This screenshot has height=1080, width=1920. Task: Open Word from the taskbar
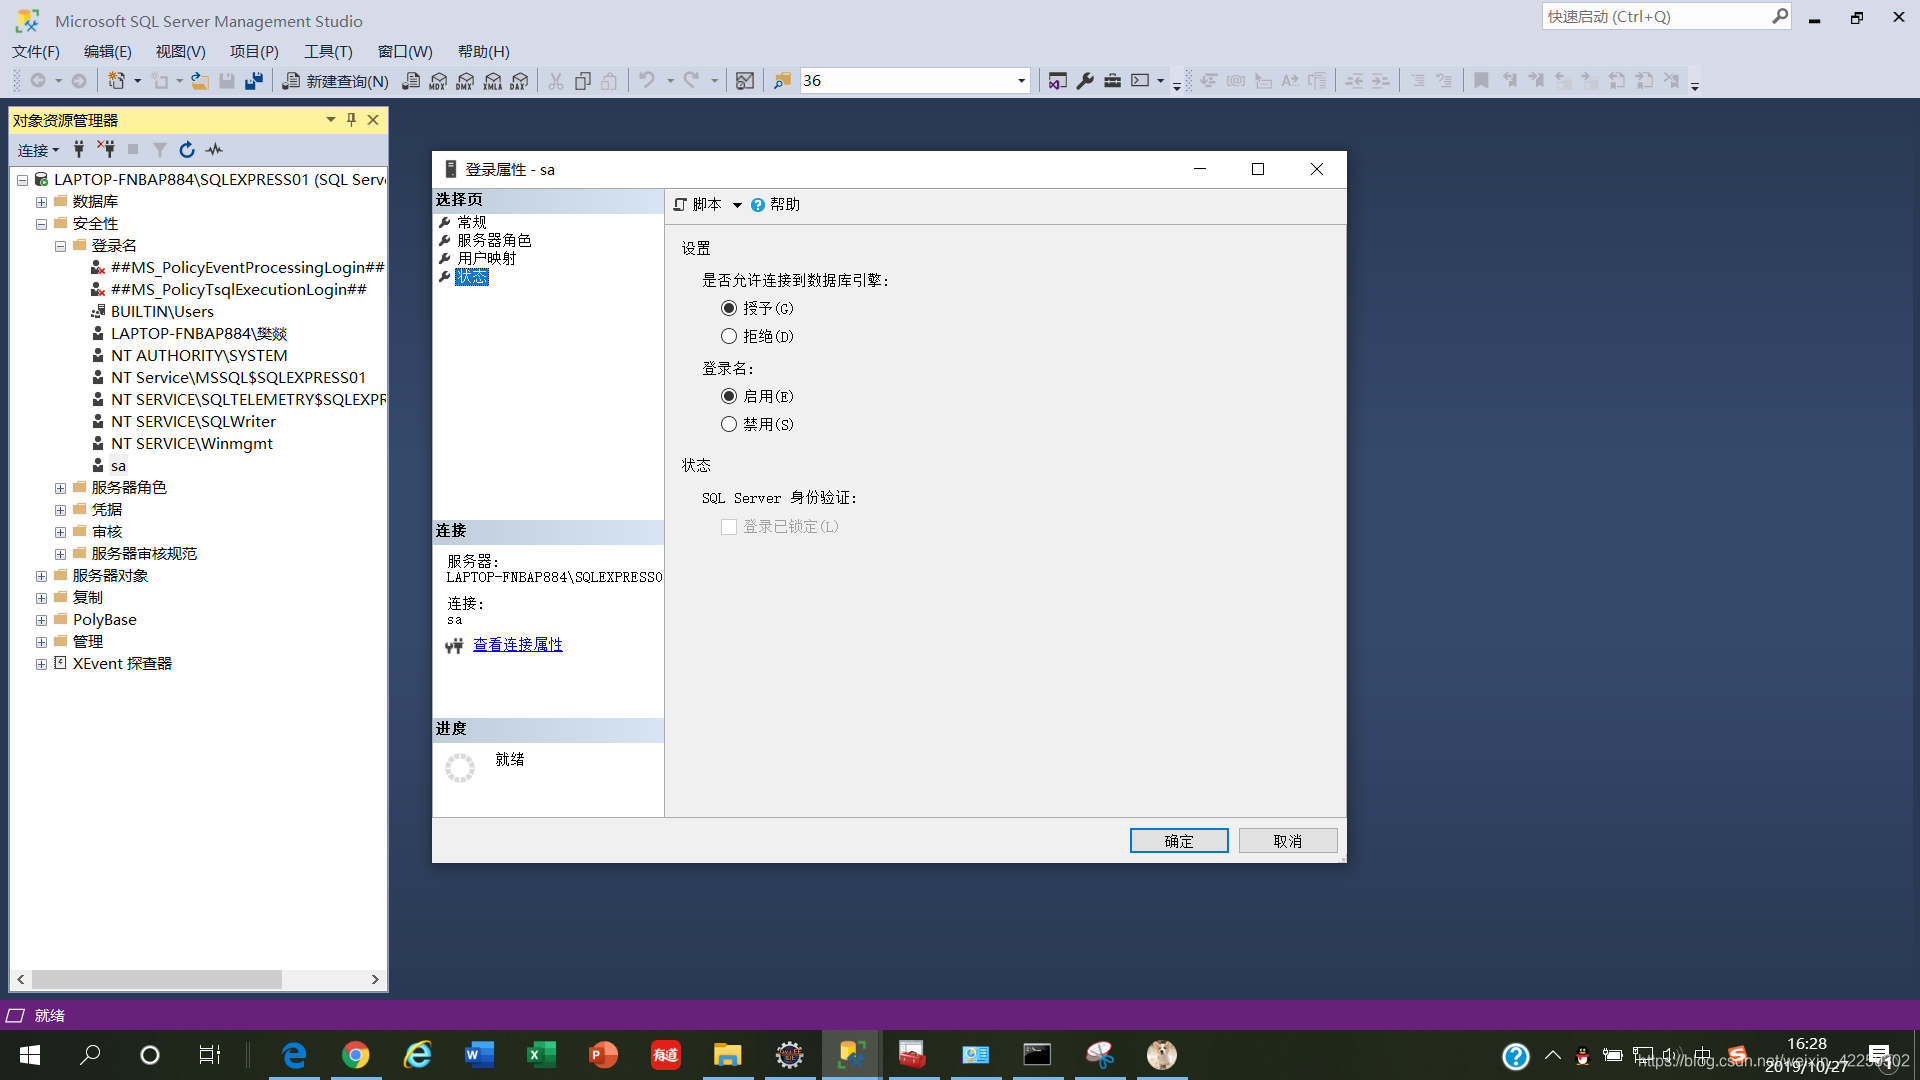point(479,1055)
